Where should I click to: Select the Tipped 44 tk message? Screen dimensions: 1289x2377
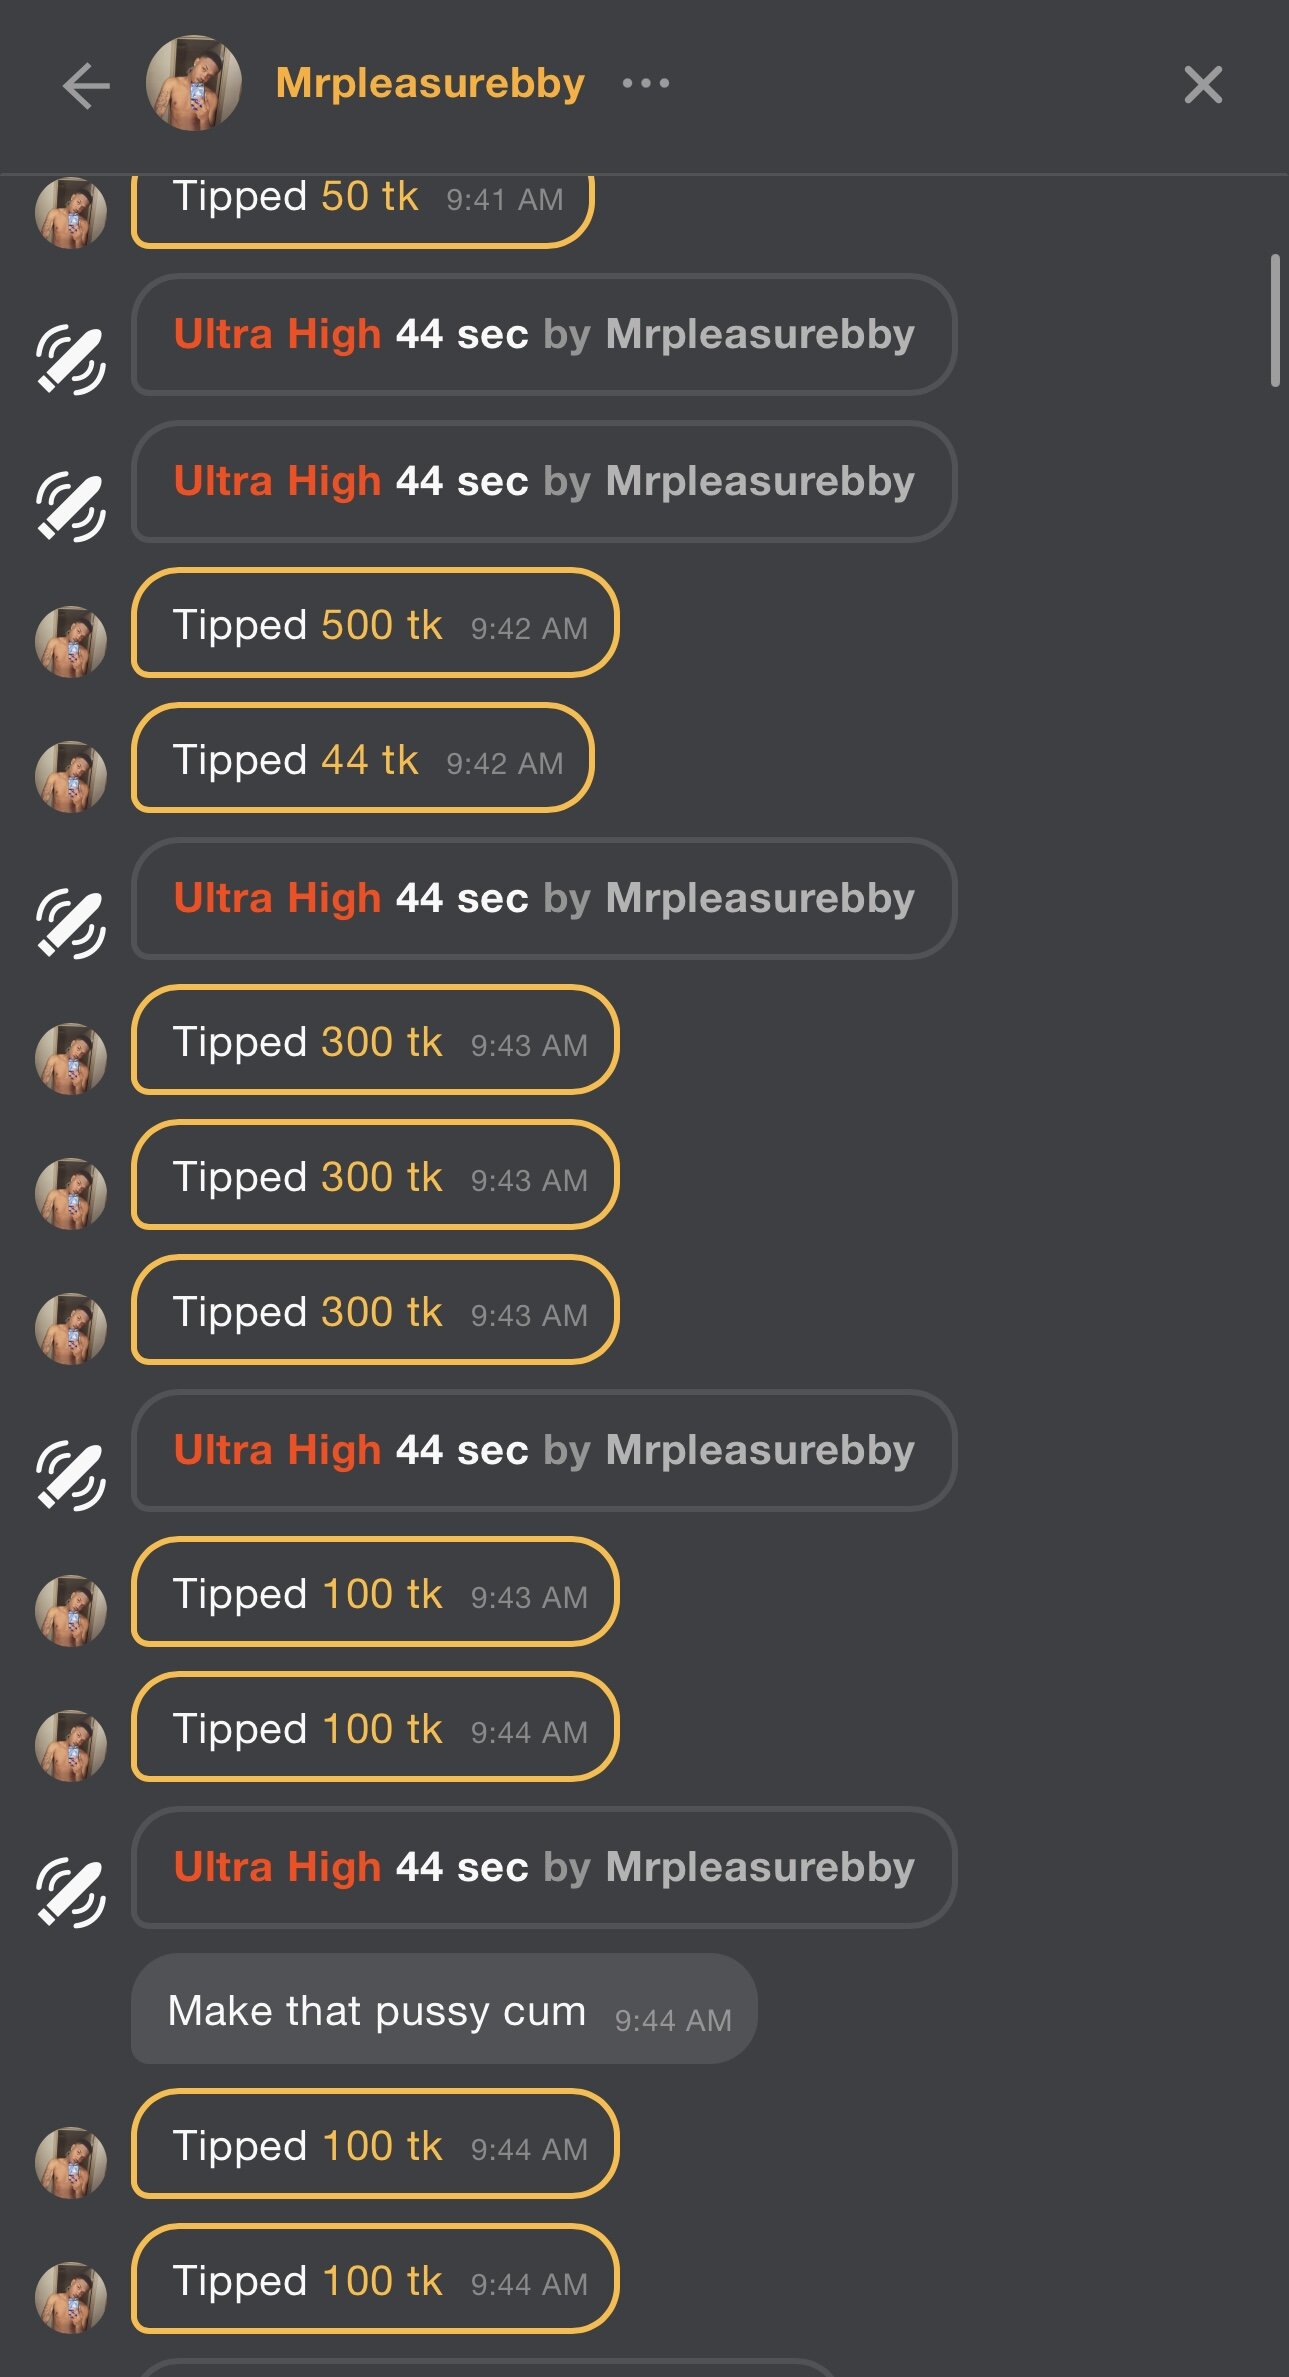(363, 759)
